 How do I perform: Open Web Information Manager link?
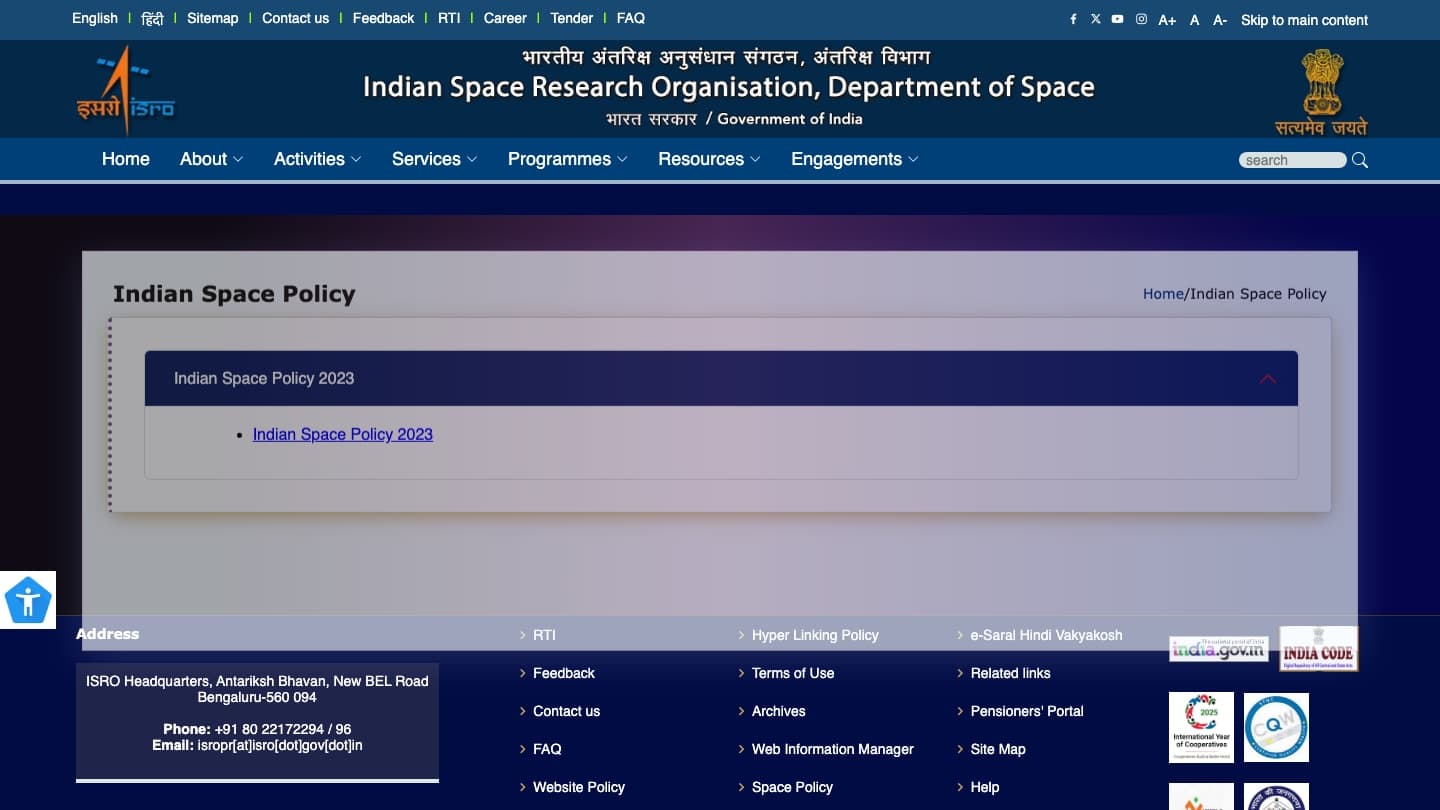[x=833, y=749]
